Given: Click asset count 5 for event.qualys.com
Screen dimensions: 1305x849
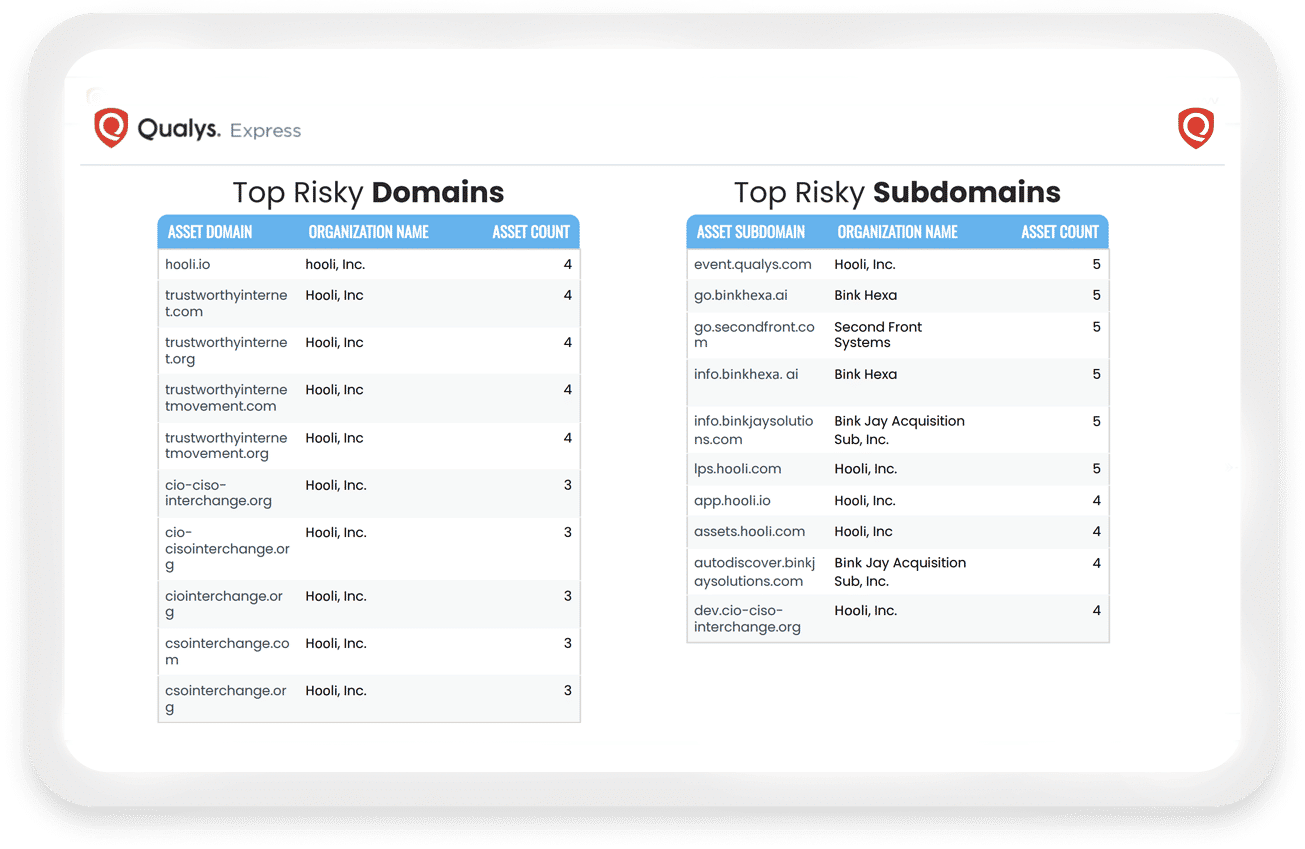Looking at the screenshot, I should pos(1097,265).
